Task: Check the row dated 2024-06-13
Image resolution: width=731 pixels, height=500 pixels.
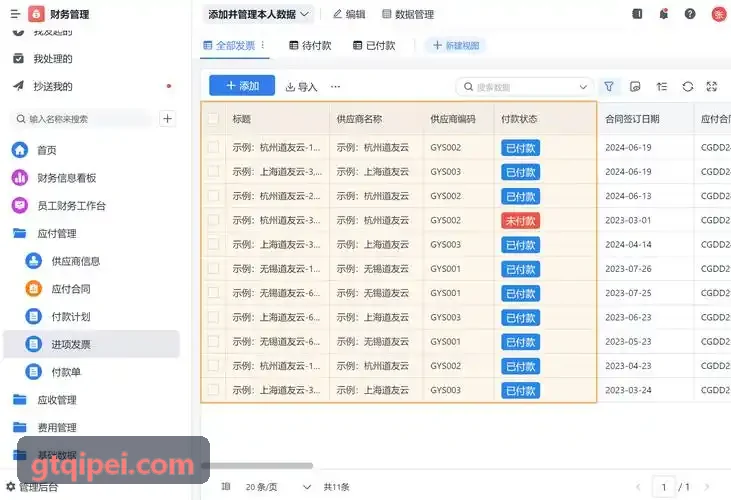Action: tap(213, 196)
